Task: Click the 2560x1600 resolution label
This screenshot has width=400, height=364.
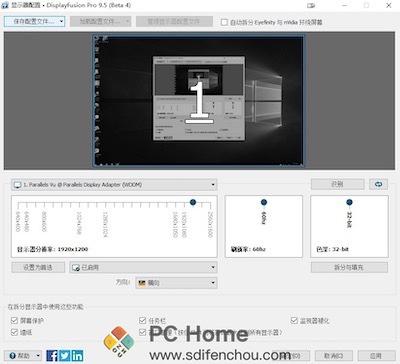Action: pos(210,224)
